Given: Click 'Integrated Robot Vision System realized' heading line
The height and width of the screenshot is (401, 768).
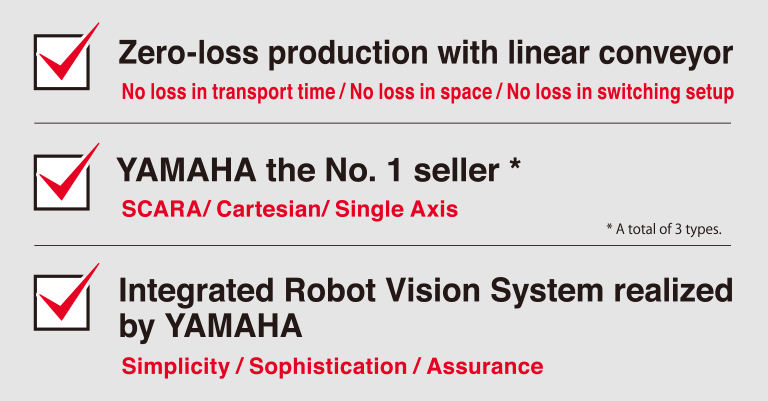Looking at the screenshot, I should pyautogui.click(x=426, y=290).
